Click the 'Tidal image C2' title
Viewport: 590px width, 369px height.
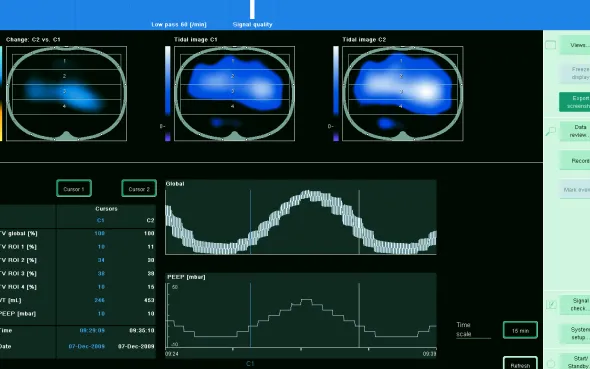[x=364, y=39]
